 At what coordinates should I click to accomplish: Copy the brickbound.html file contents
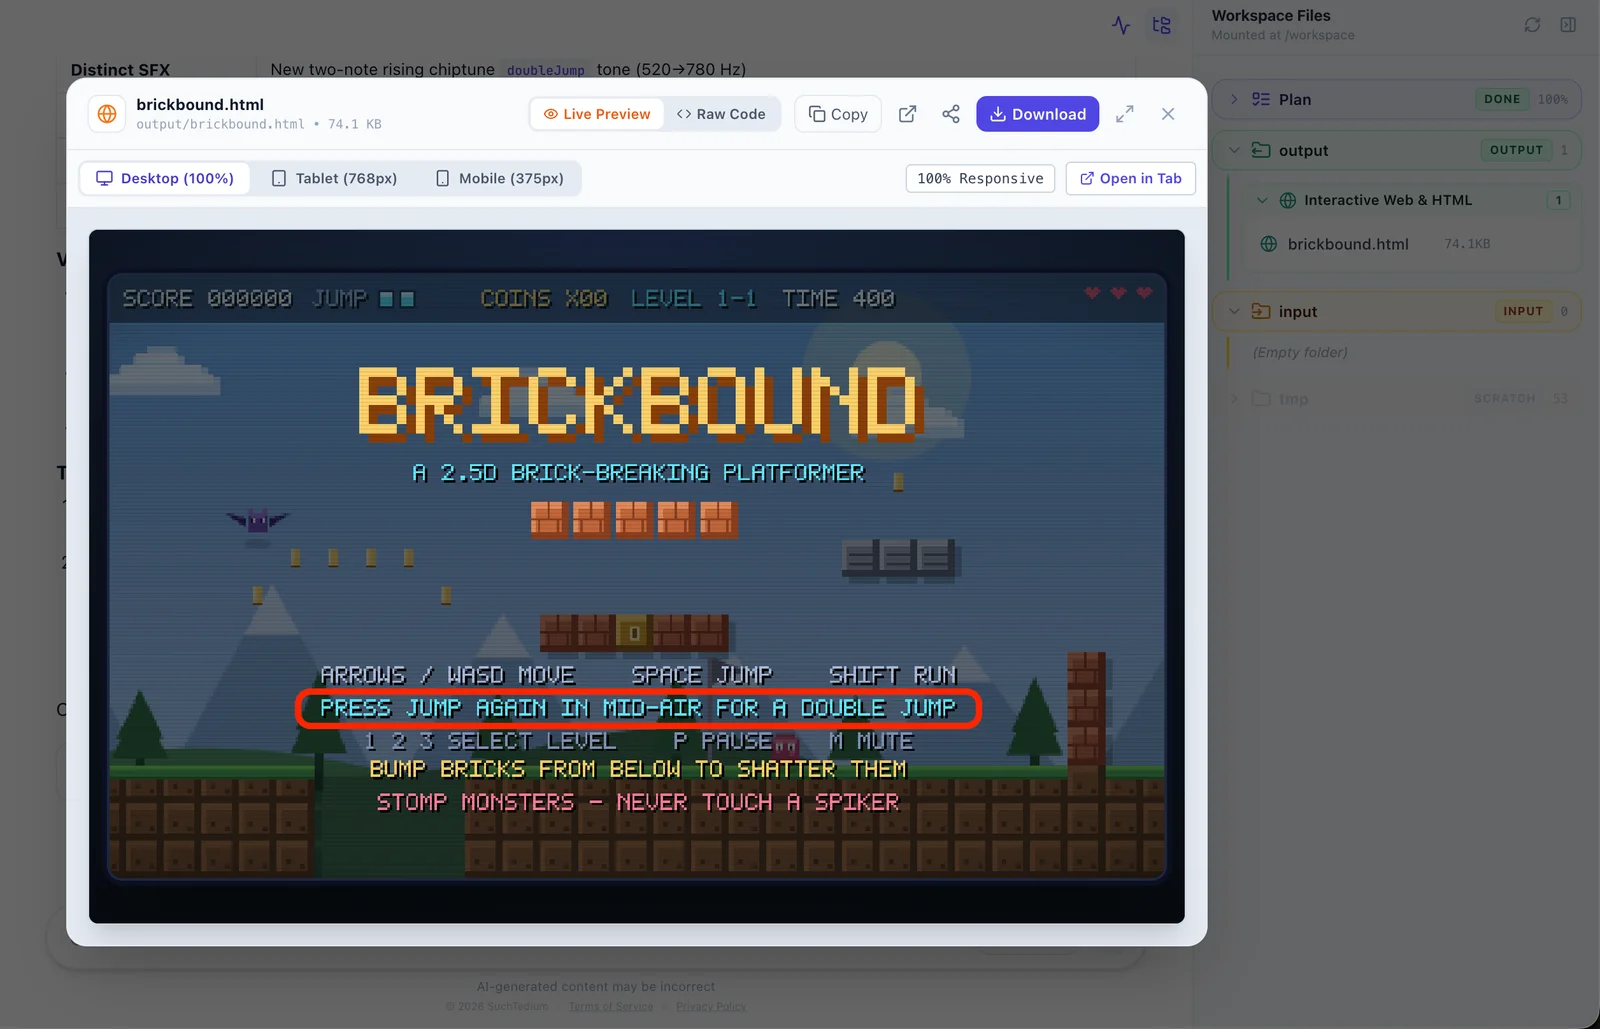pyautogui.click(x=838, y=114)
